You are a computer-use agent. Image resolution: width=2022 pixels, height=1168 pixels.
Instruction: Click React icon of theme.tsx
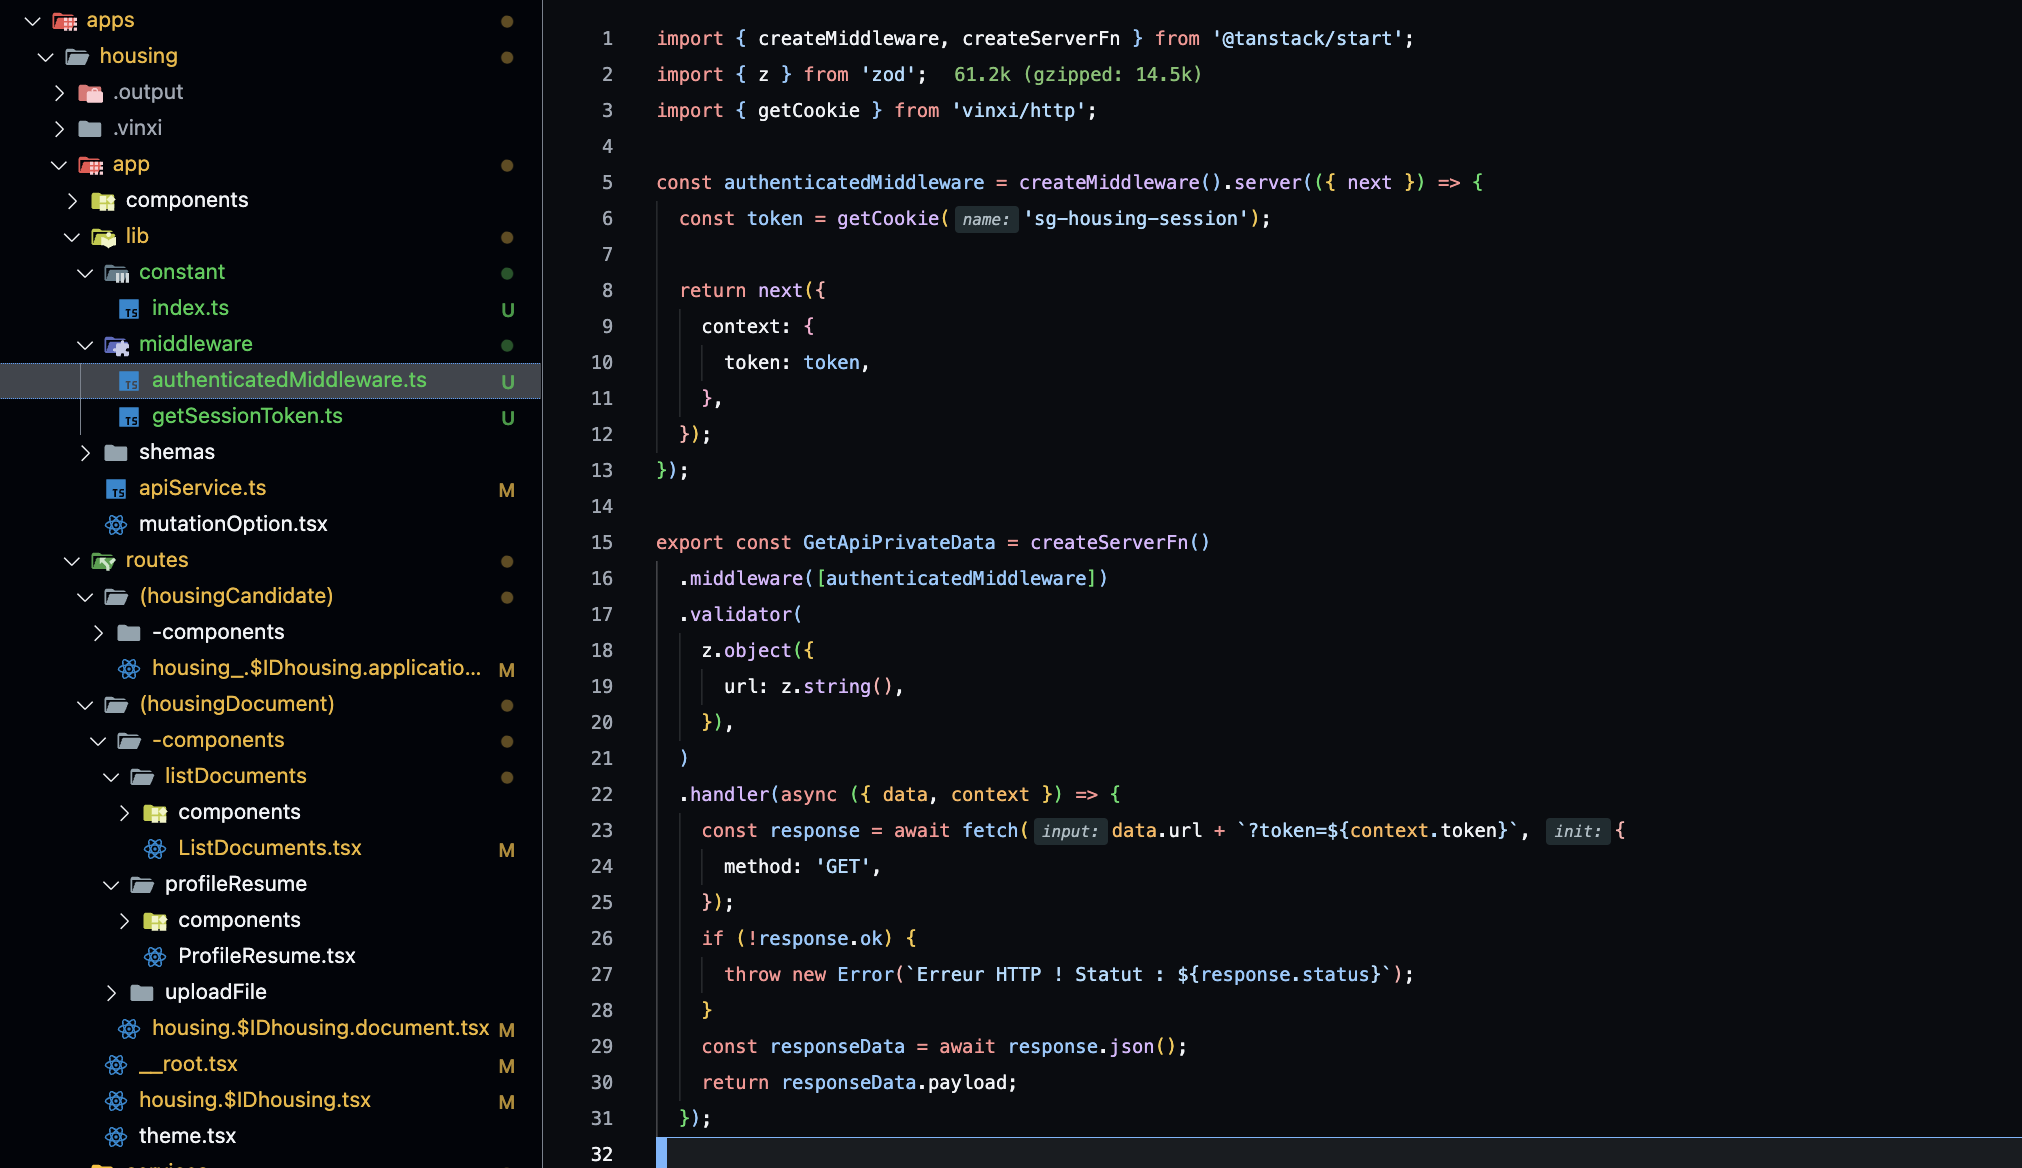coord(116,1137)
